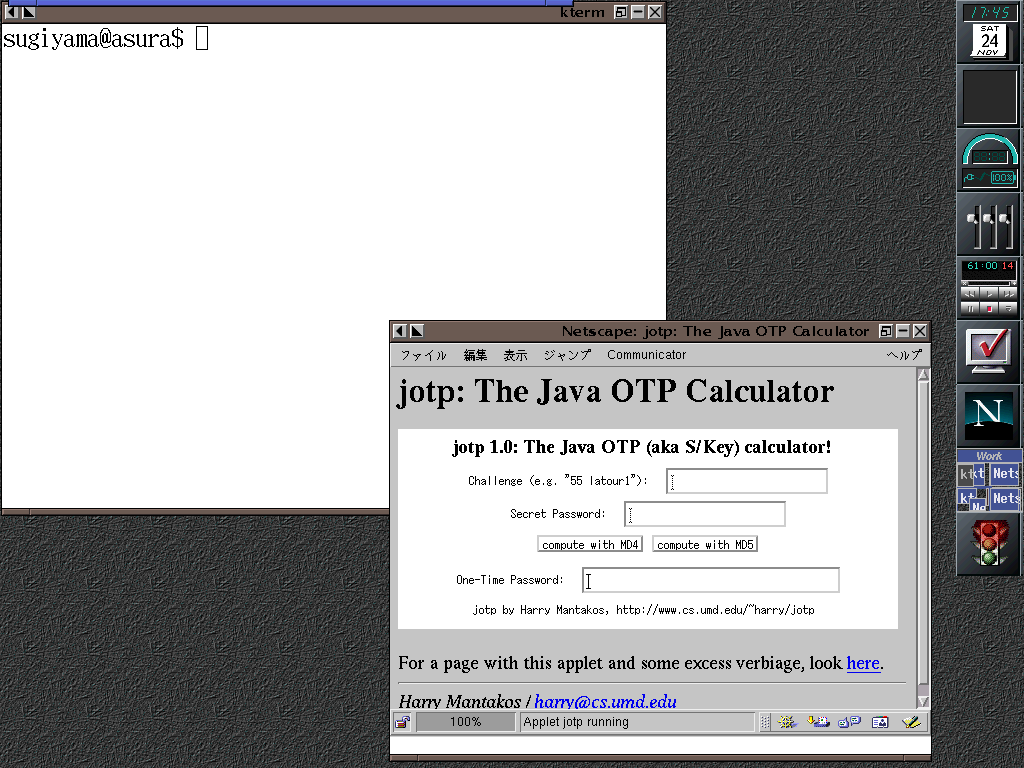The width and height of the screenshot is (1024, 768).
Task: Click the compute with MD5 button
Action: coord(705,544)
